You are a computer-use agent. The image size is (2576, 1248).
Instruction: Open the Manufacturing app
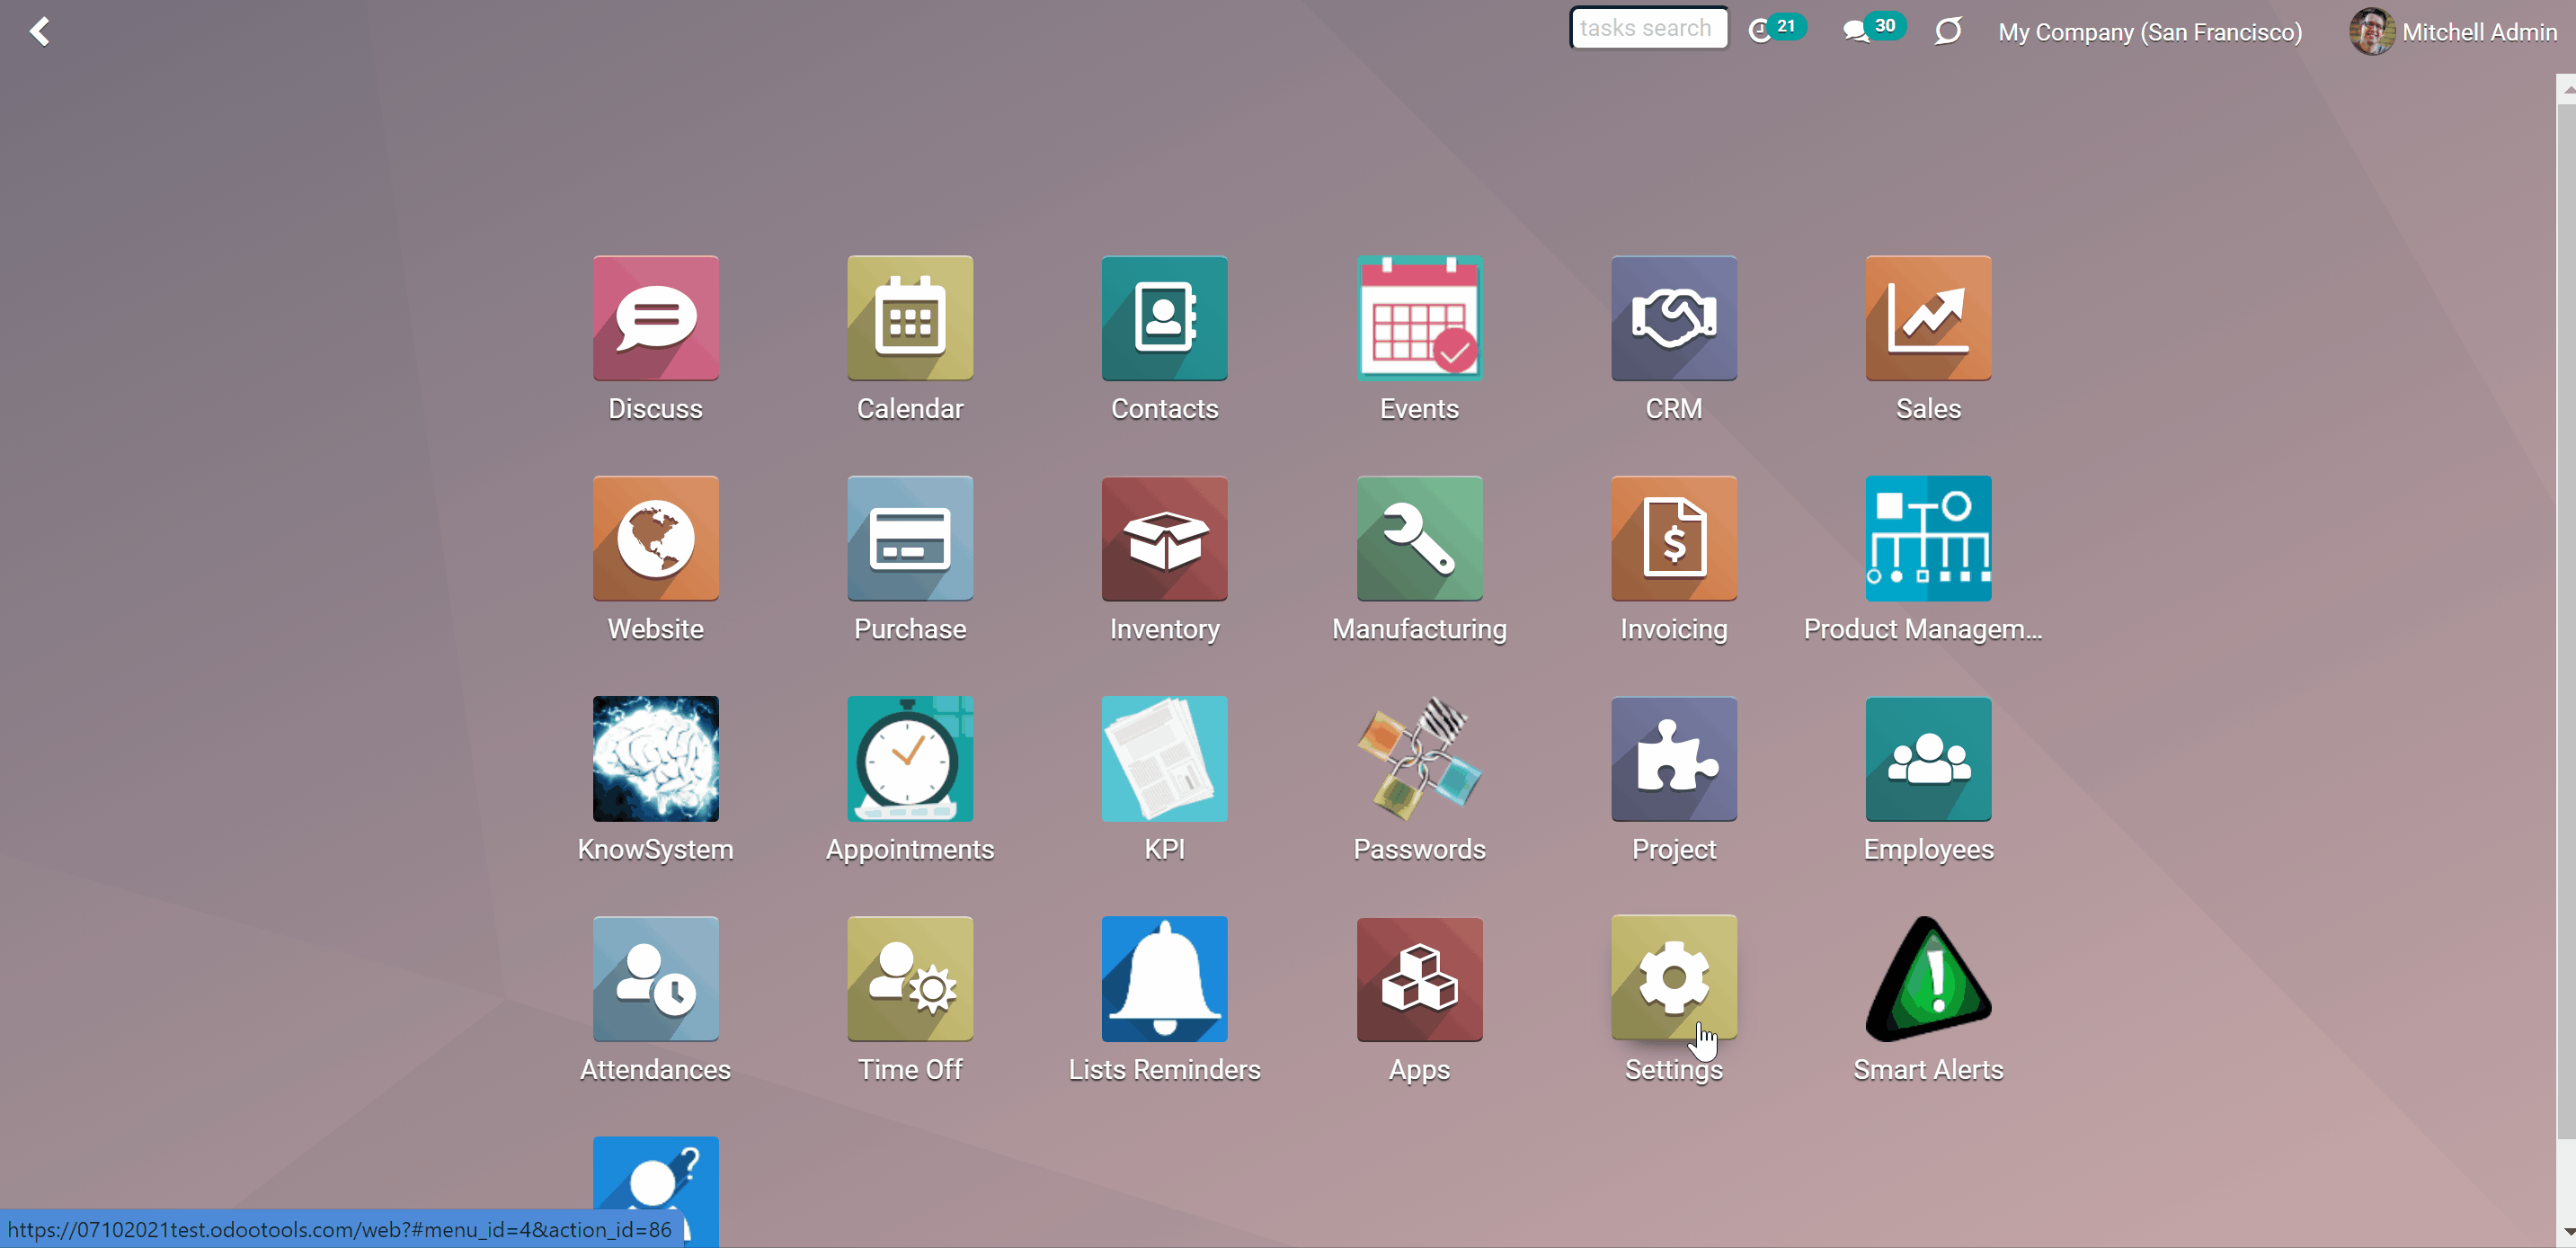point(1419,538)
